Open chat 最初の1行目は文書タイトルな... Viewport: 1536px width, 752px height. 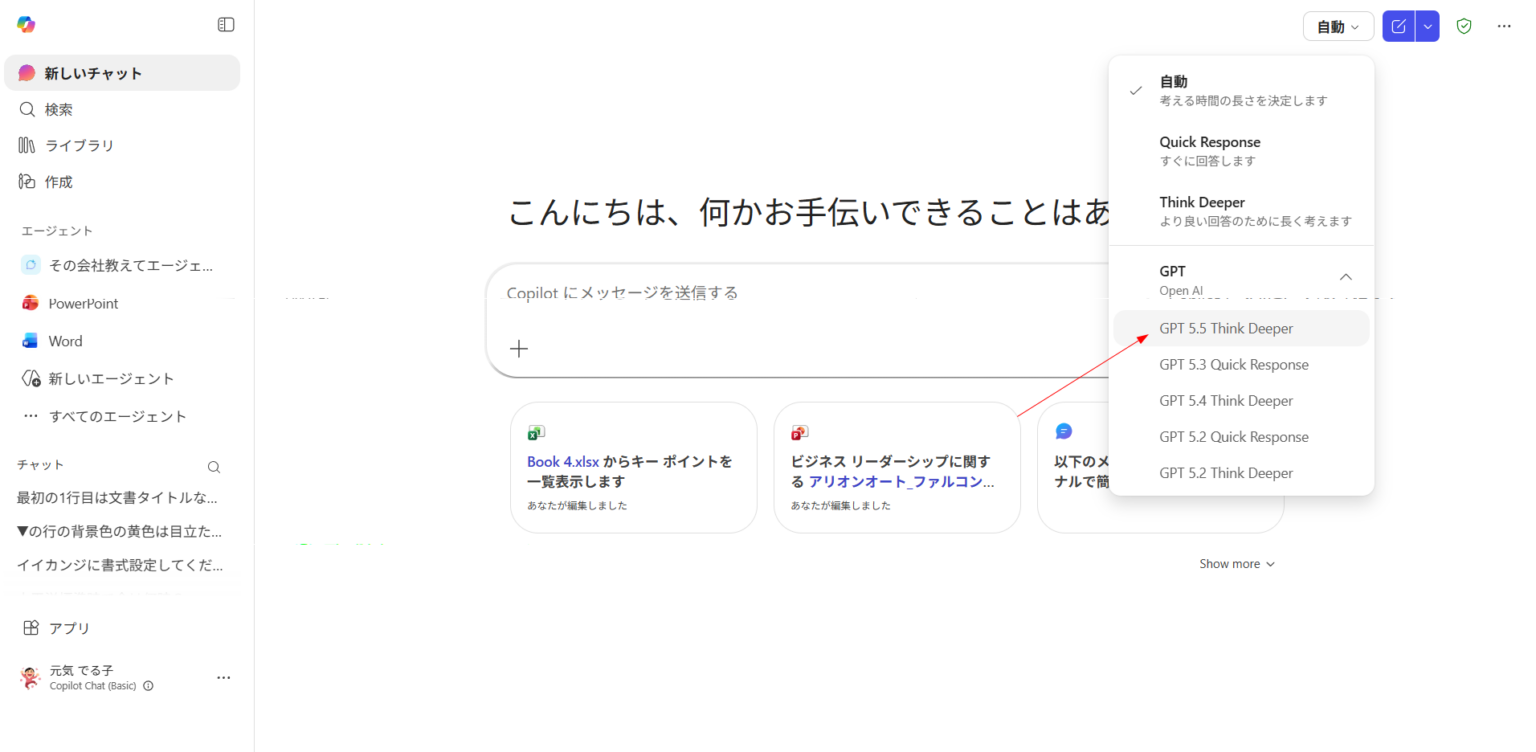(x=120, y=497)
